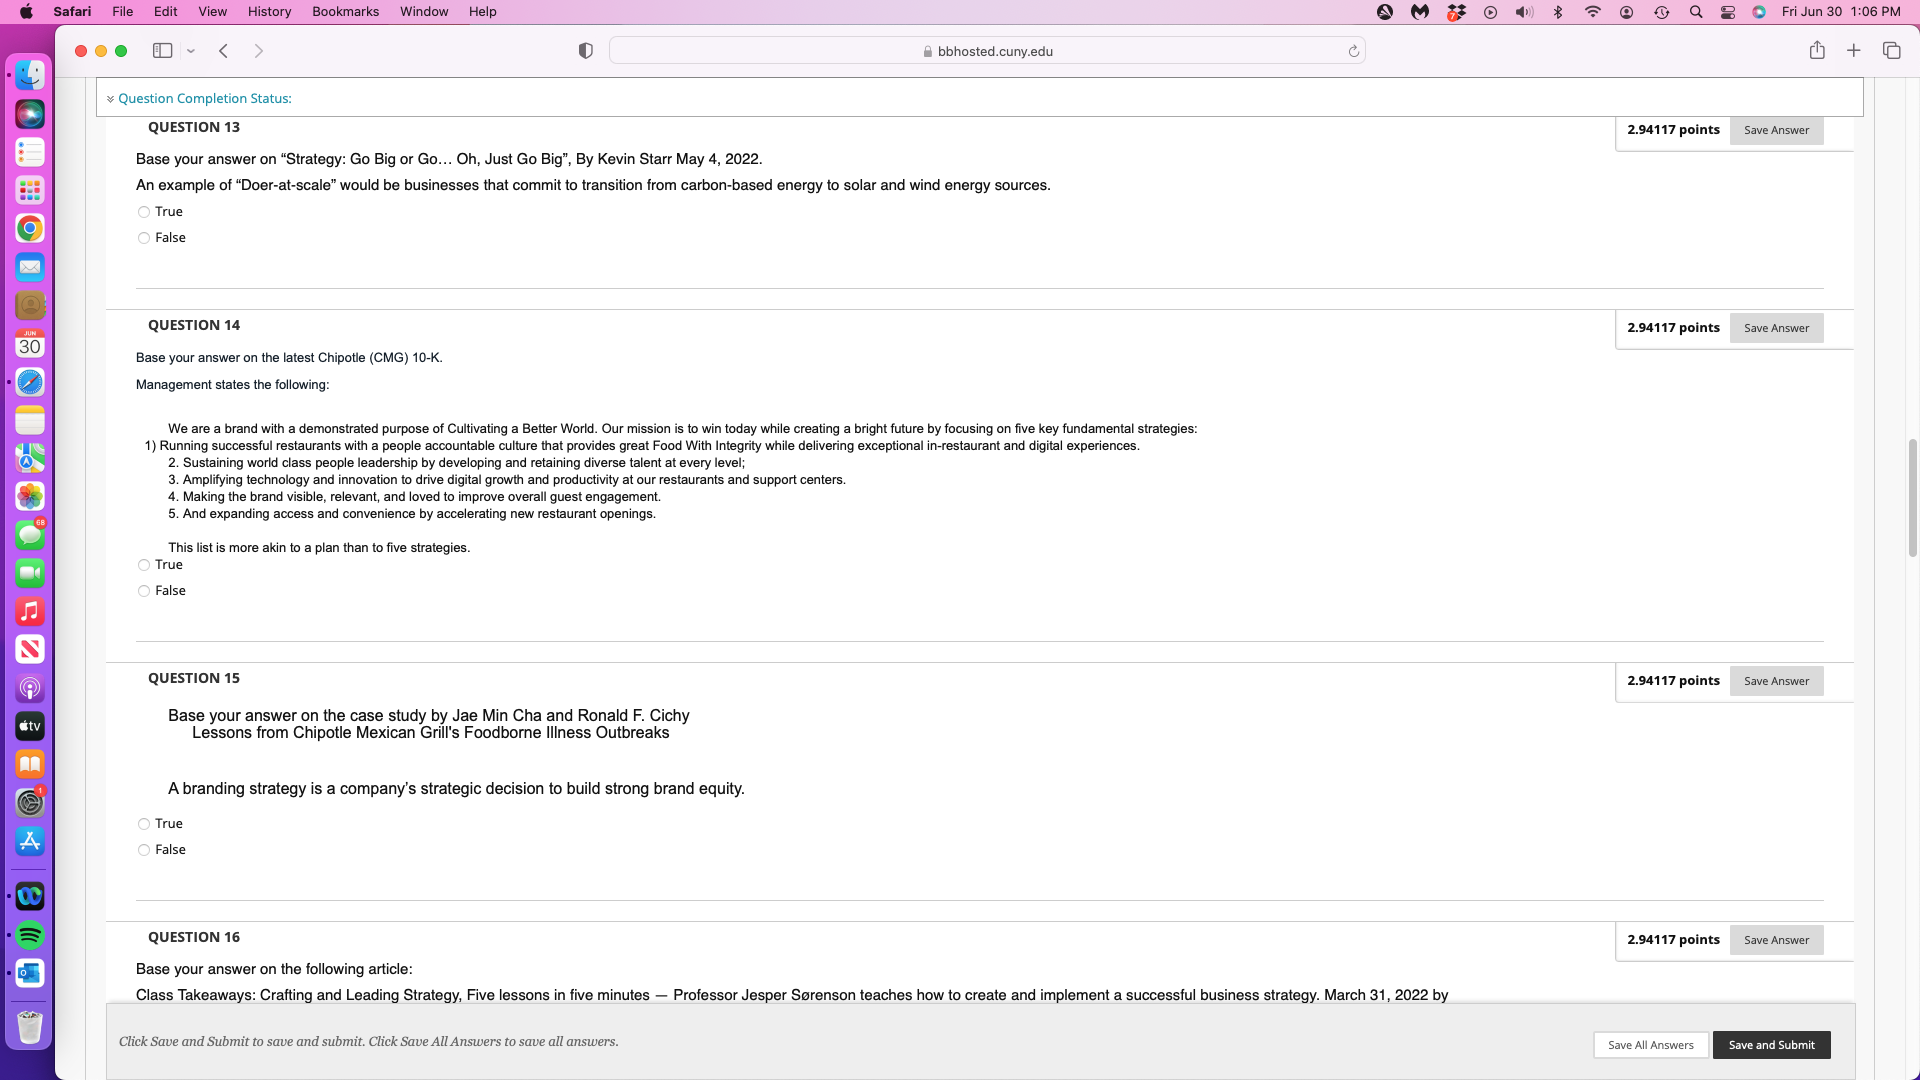Click the privacy report shield icon
The height and width of the screenshot is (1080, 1920).
pos(586,51)
